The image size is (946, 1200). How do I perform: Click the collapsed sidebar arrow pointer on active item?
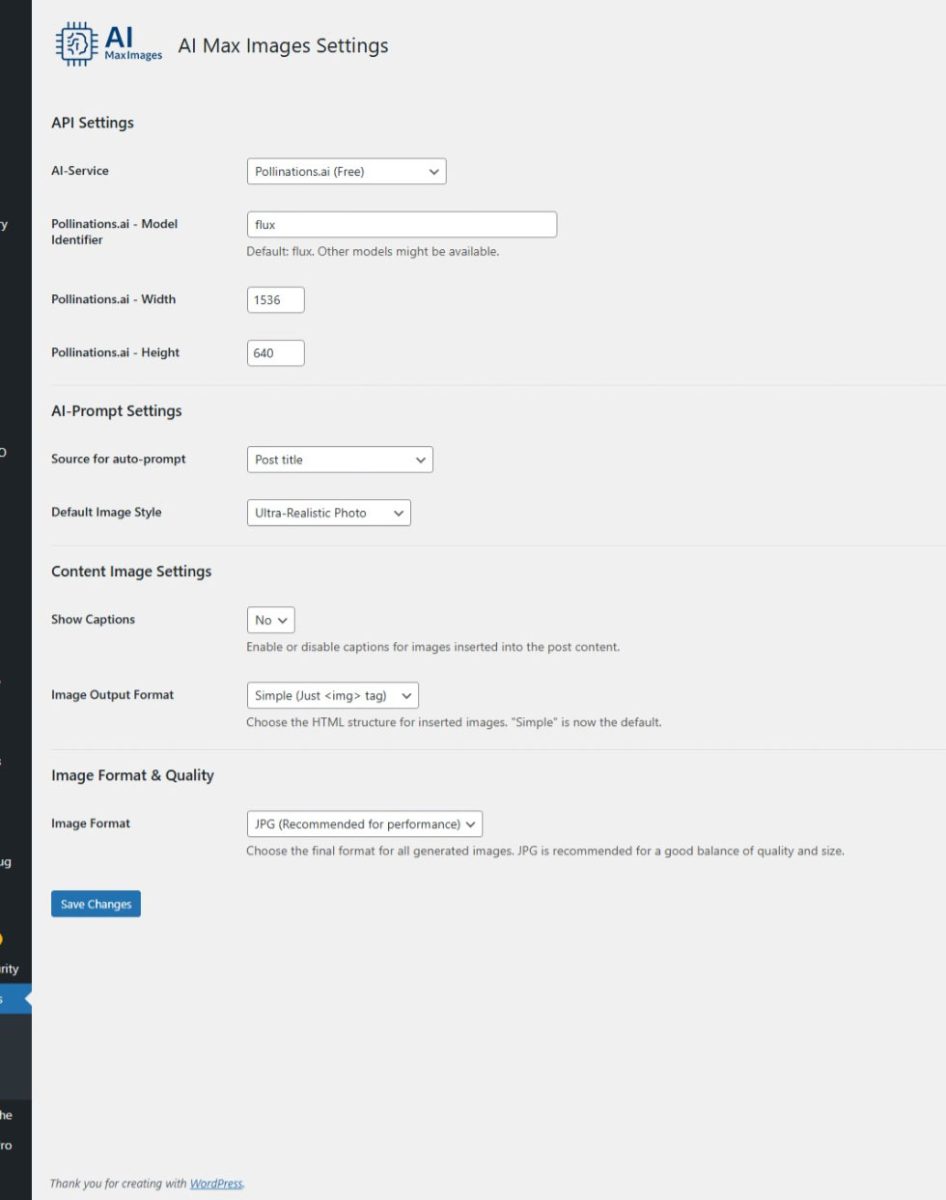click(x=27, y=998)
